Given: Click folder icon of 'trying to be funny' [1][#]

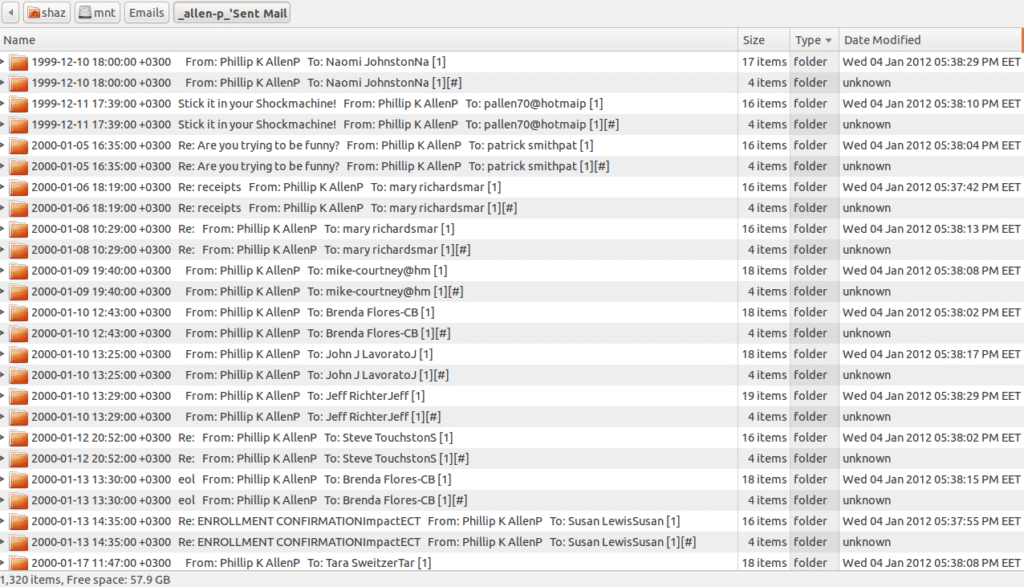Looking at the screenshot, I should 19,166.
